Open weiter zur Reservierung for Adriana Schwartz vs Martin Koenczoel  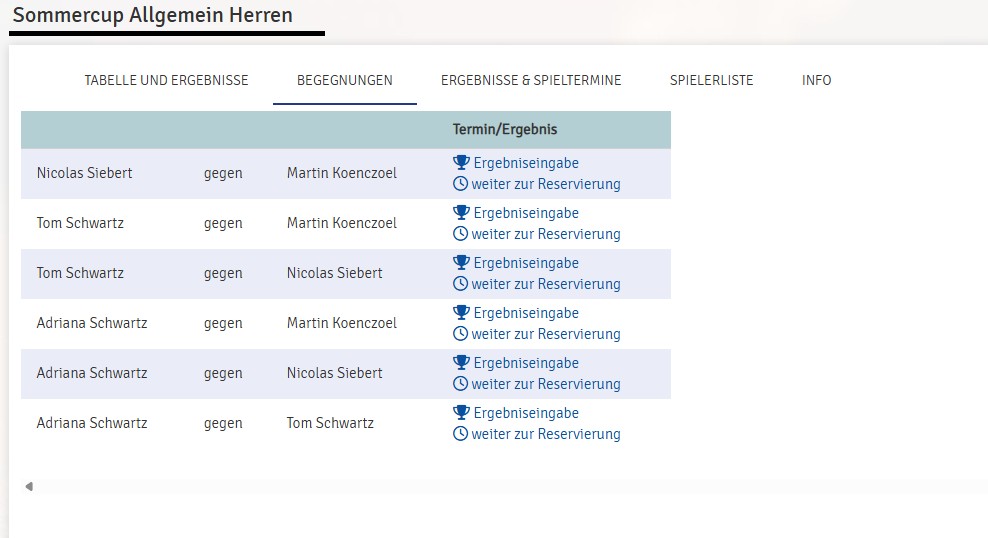(x=546, y=334)
